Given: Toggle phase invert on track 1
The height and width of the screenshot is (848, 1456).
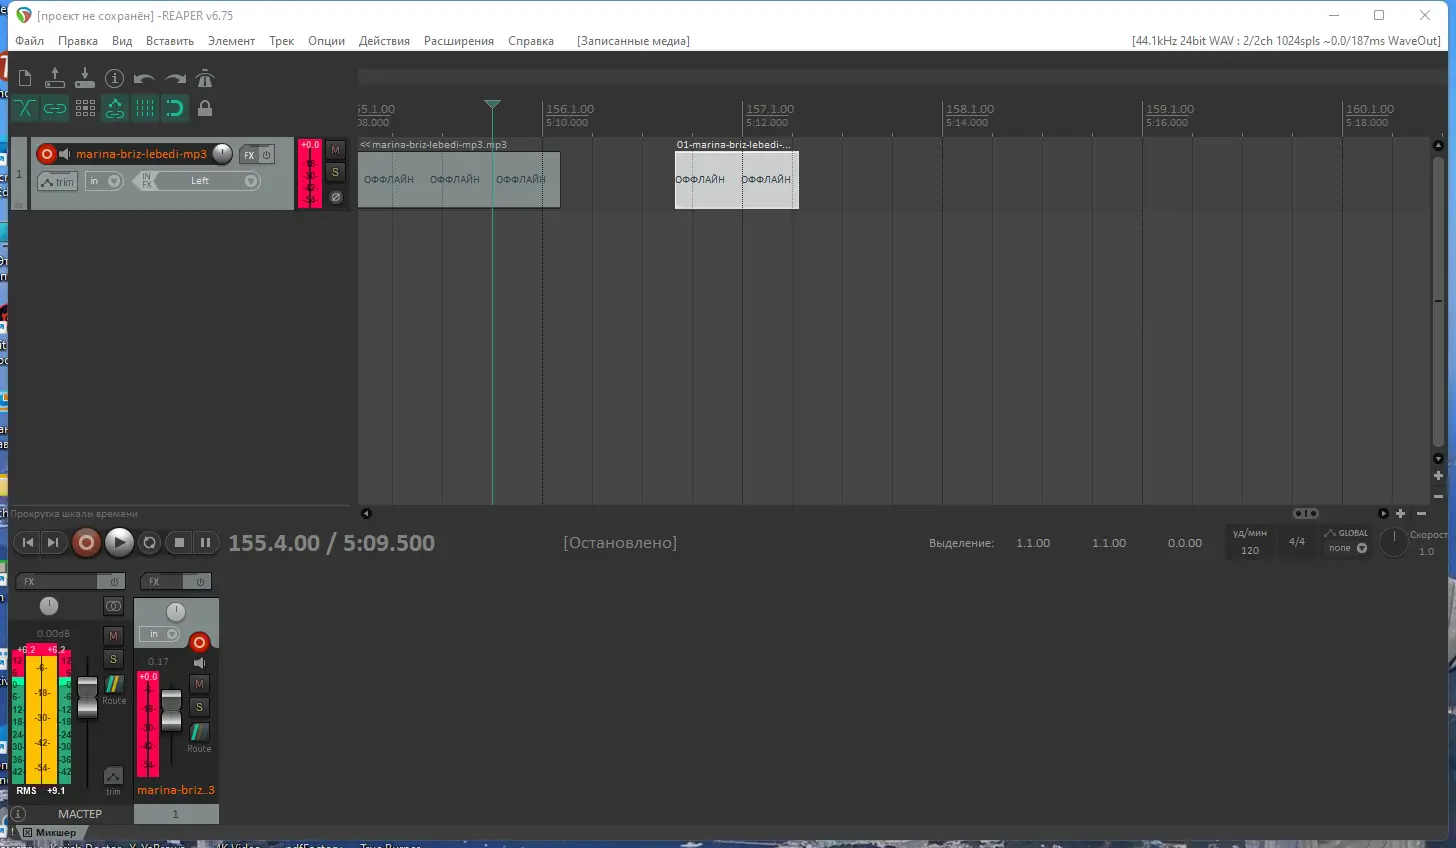Looking at the screenshot, I should 336,197.
